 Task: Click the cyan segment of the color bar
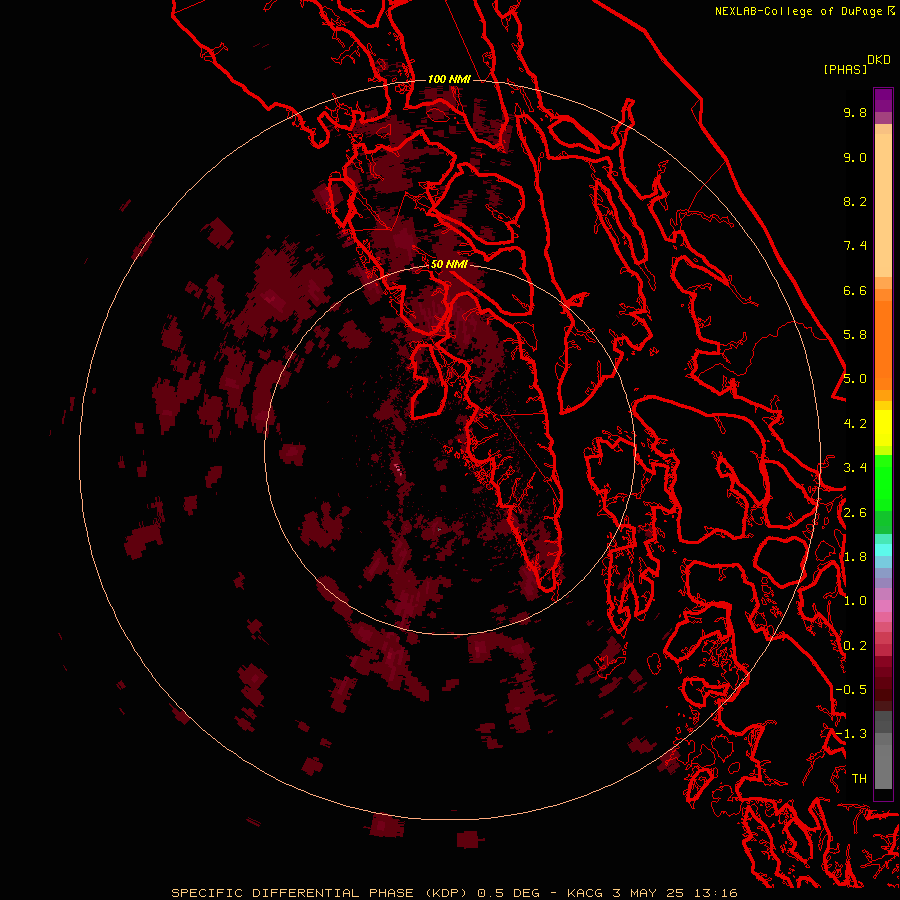tap(883, 550)
